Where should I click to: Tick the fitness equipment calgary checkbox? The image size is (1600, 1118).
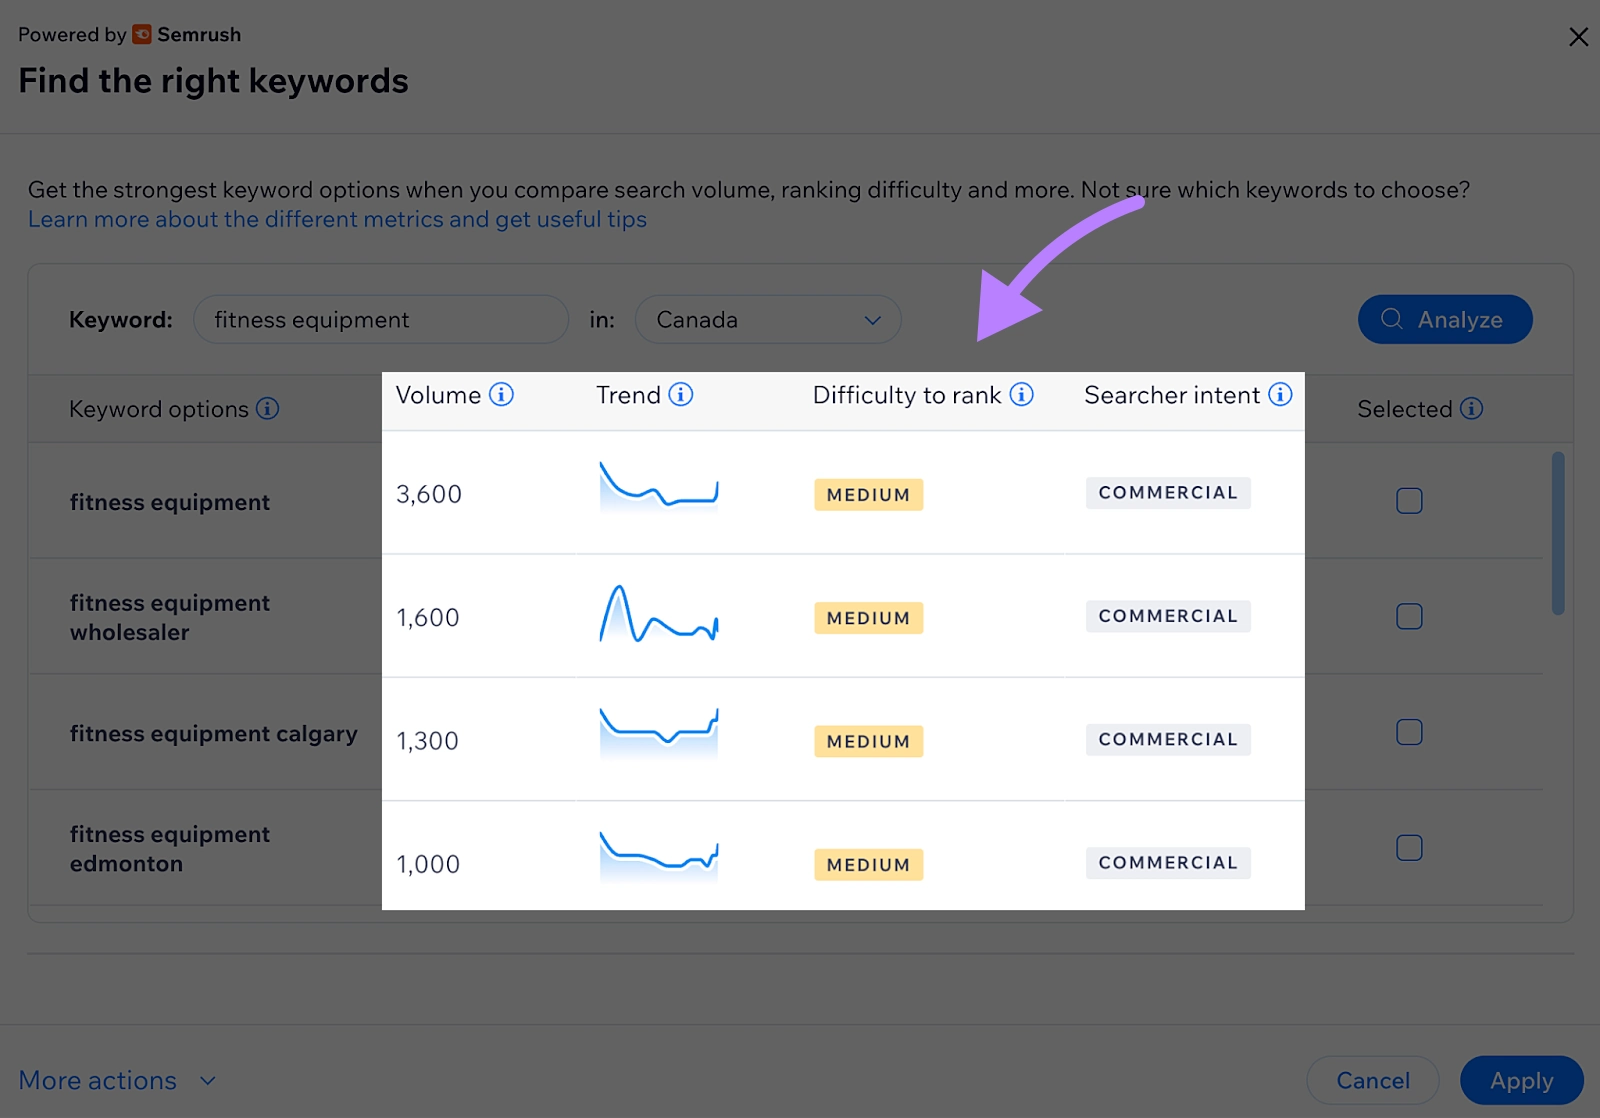1409,733
